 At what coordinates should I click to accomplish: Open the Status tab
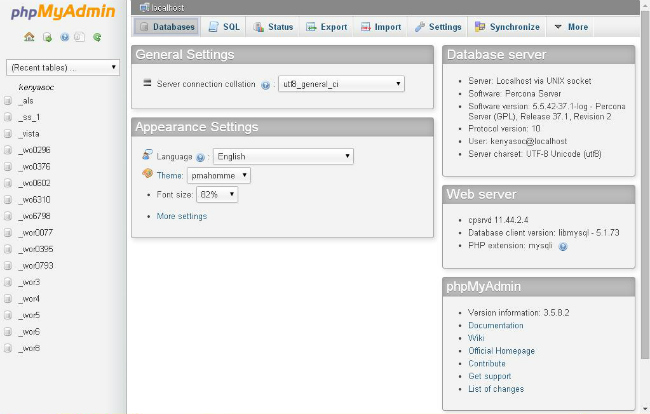pos(273,27)
